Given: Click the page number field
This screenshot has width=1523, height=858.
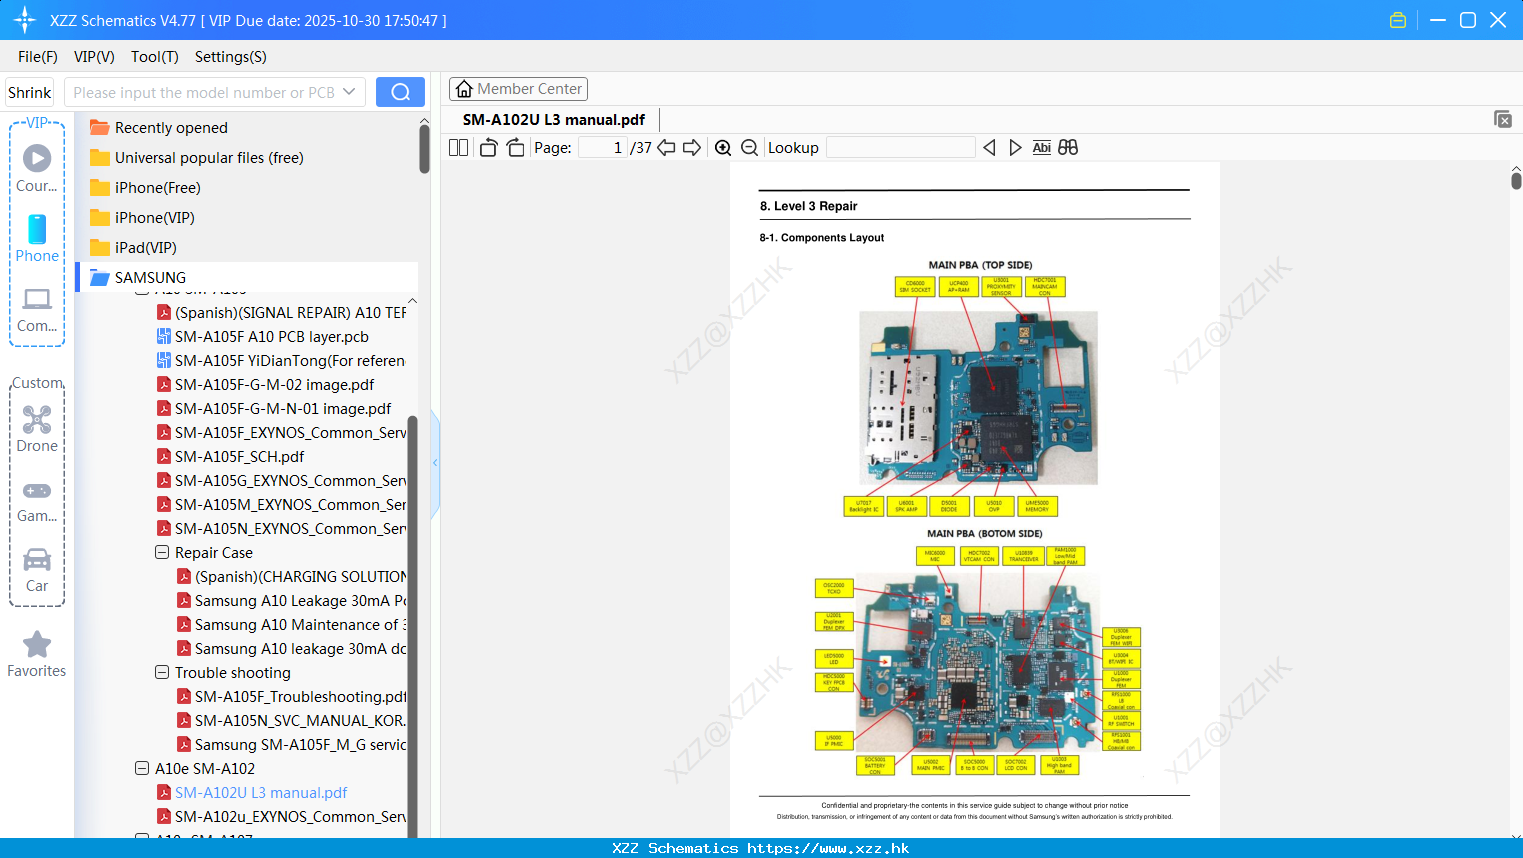Looking at the screenshot, I should click(x=603, y=148).
